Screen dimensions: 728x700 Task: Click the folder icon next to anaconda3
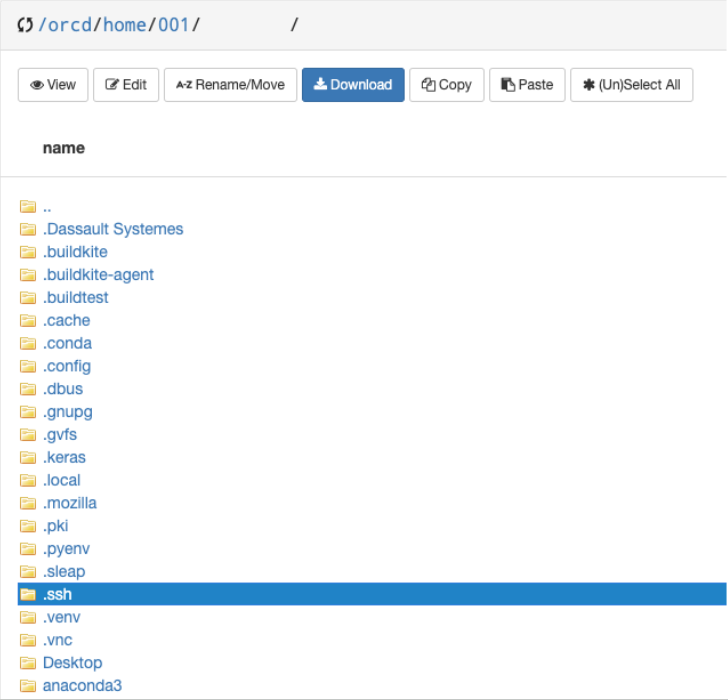click(28, 686)
